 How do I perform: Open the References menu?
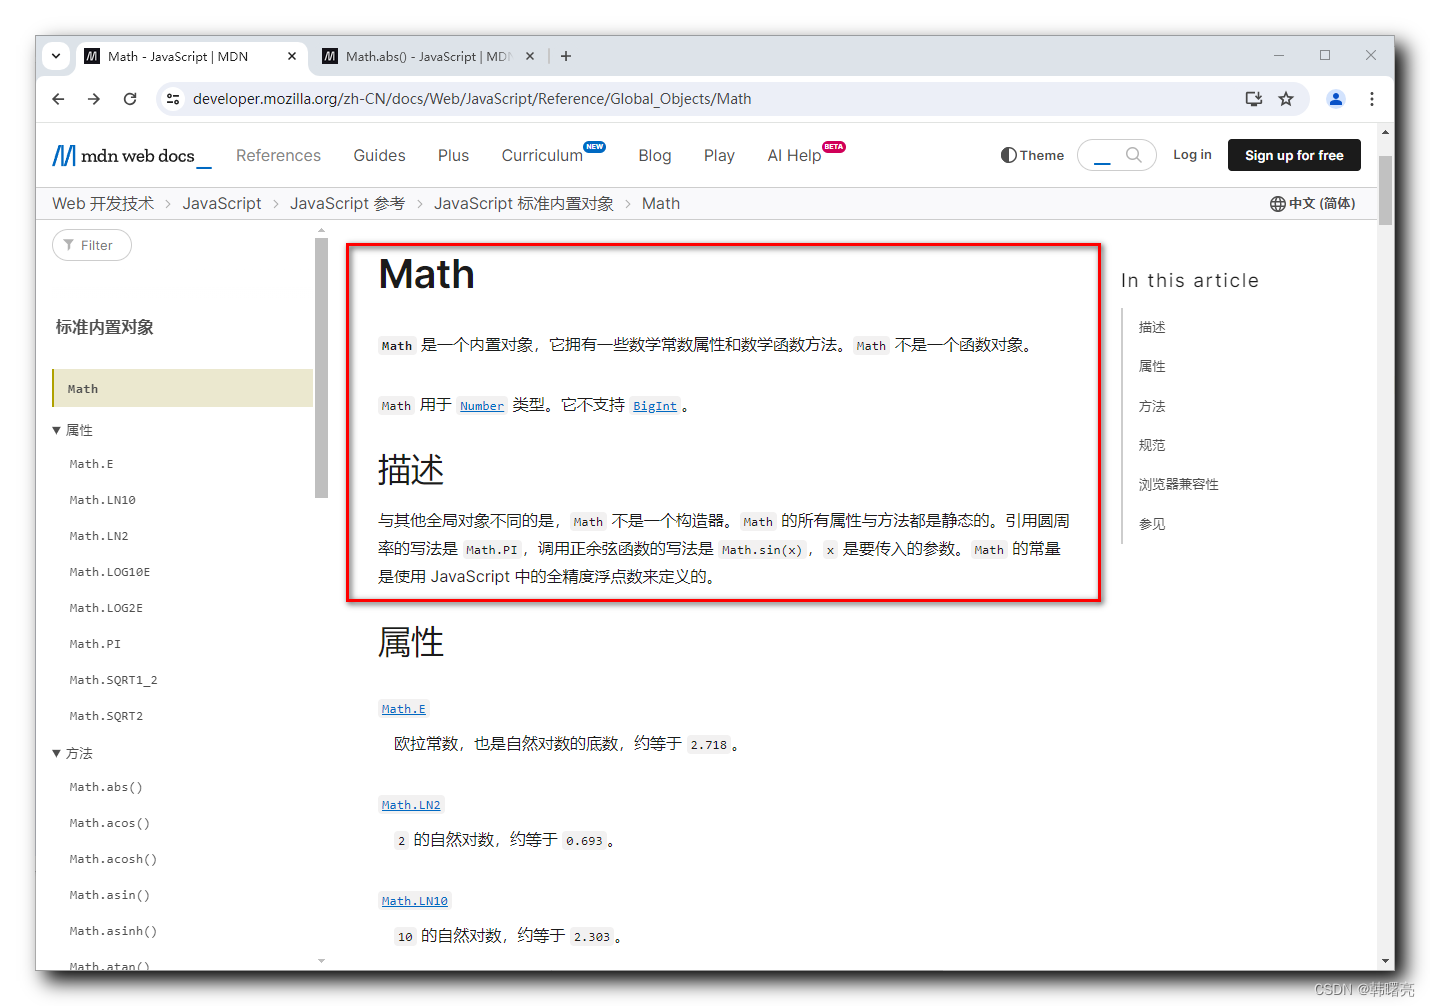click(278, 156)
